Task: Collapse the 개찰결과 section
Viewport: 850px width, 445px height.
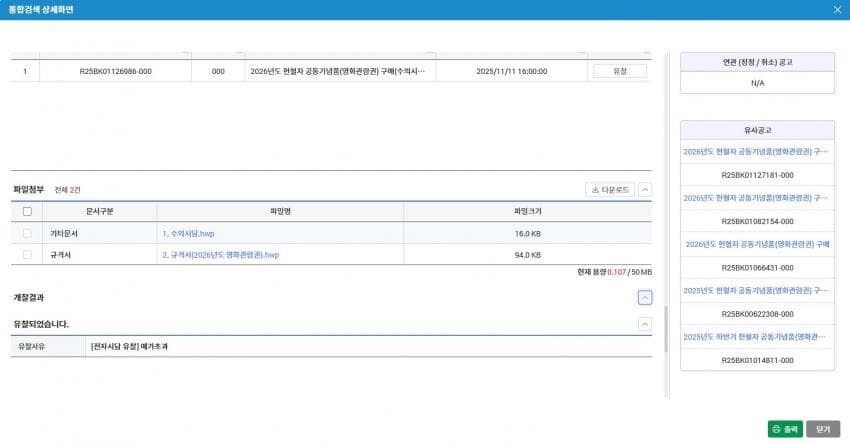Action: click(645, 297)
